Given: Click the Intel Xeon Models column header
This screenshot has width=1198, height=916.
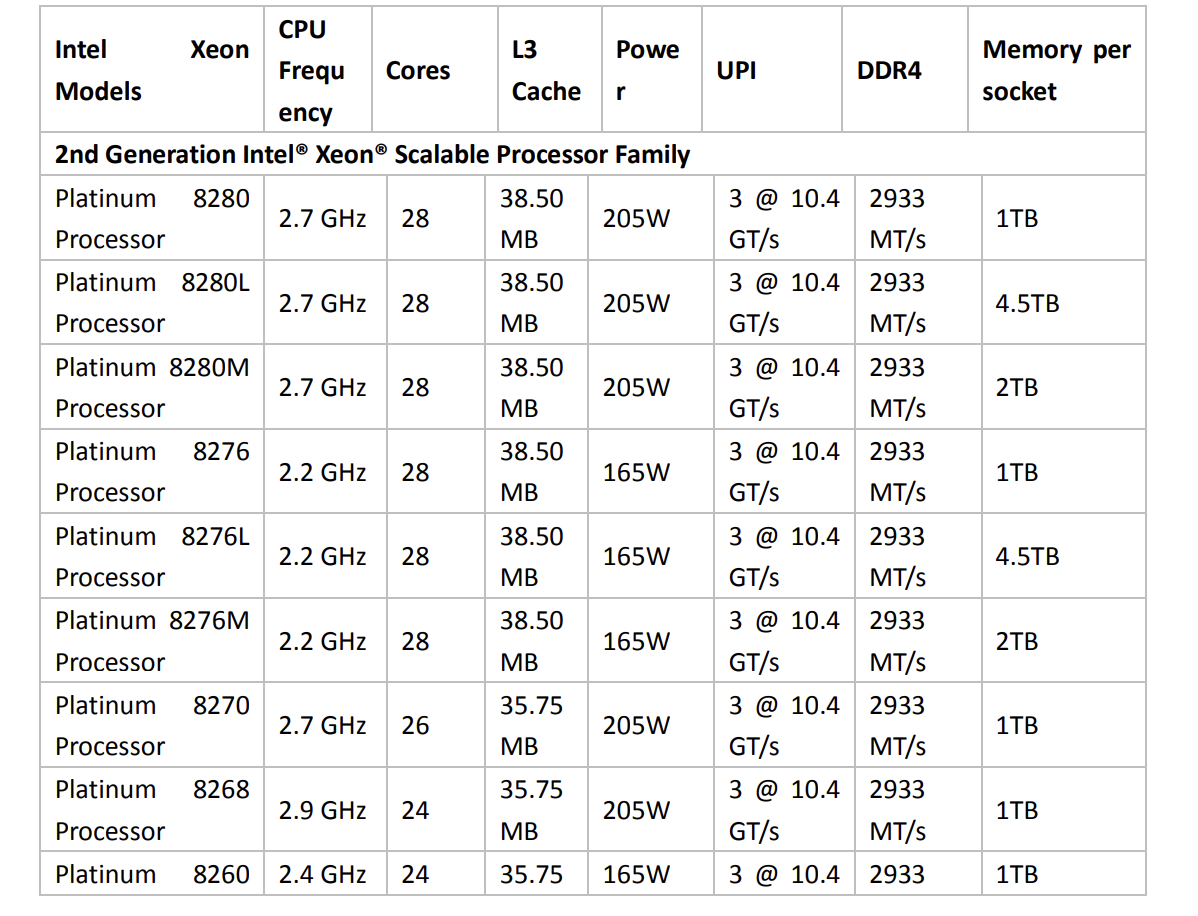Looking at the screenshot, I should (152, 70).
